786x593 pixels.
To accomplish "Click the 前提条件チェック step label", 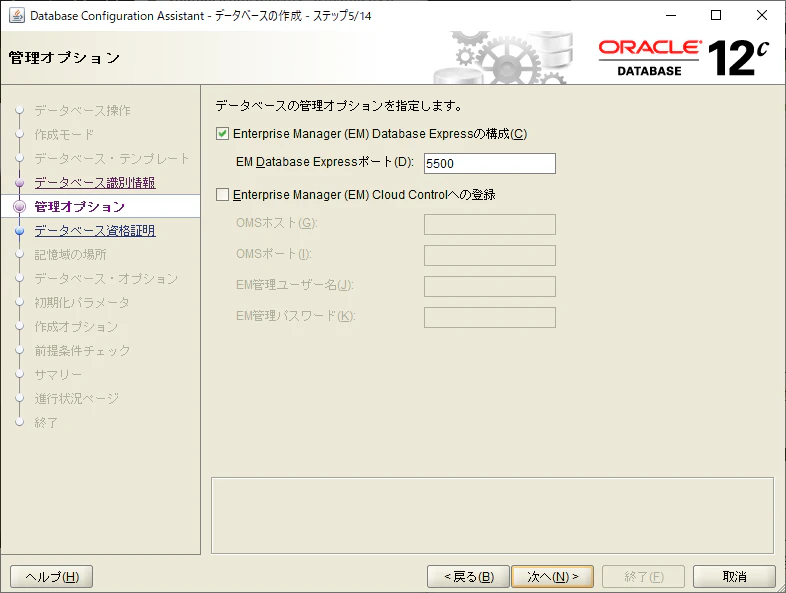I will tap(82, 351).
